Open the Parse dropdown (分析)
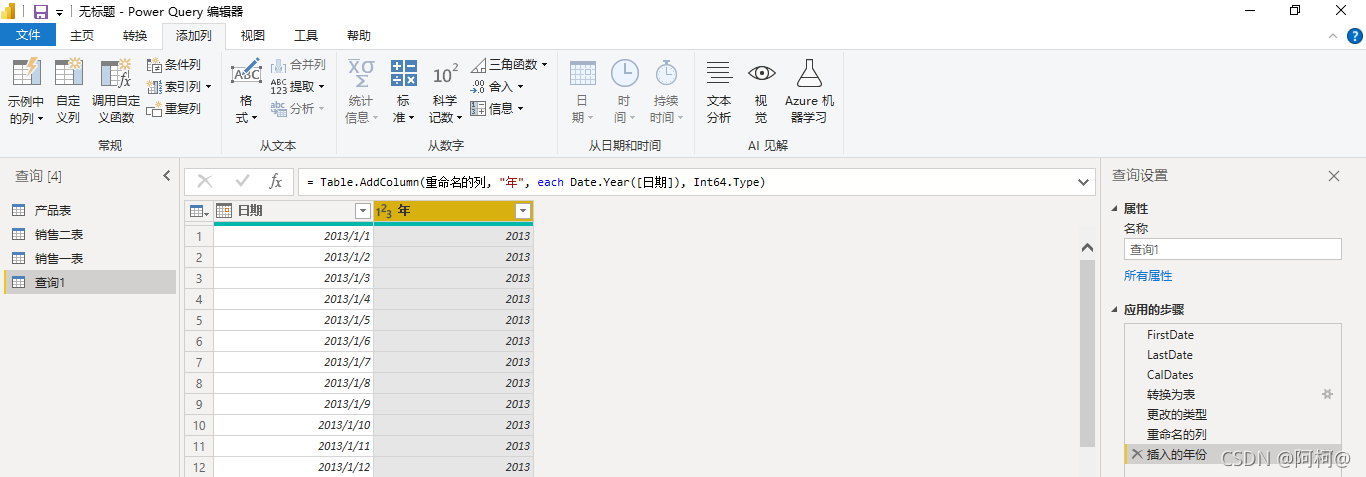1366x477 pixels. pyautogui.click(x=298, y=109)
